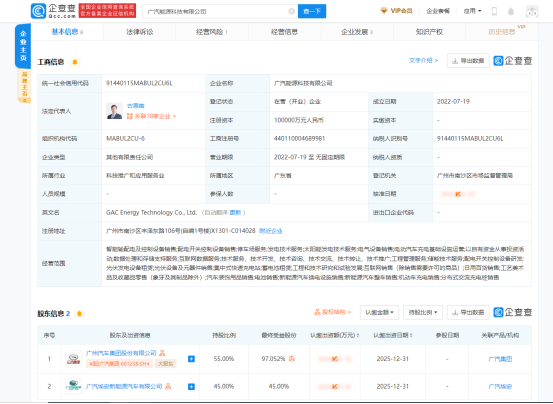
Task: Sort by 认缴出资额(万元) column
Action: tap(335, 335)
